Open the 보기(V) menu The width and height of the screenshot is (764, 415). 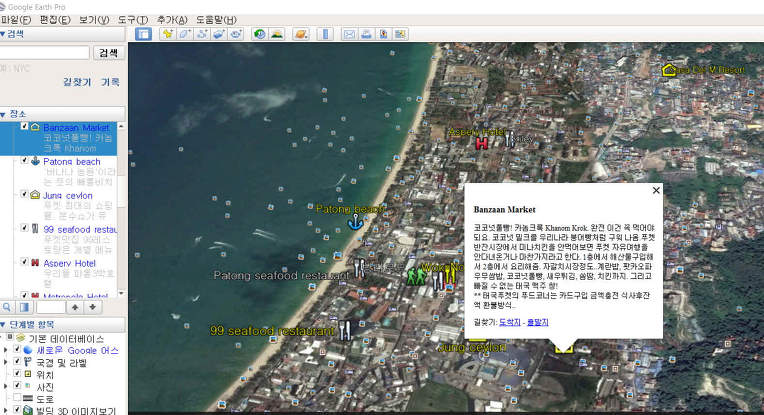point(94,20)
